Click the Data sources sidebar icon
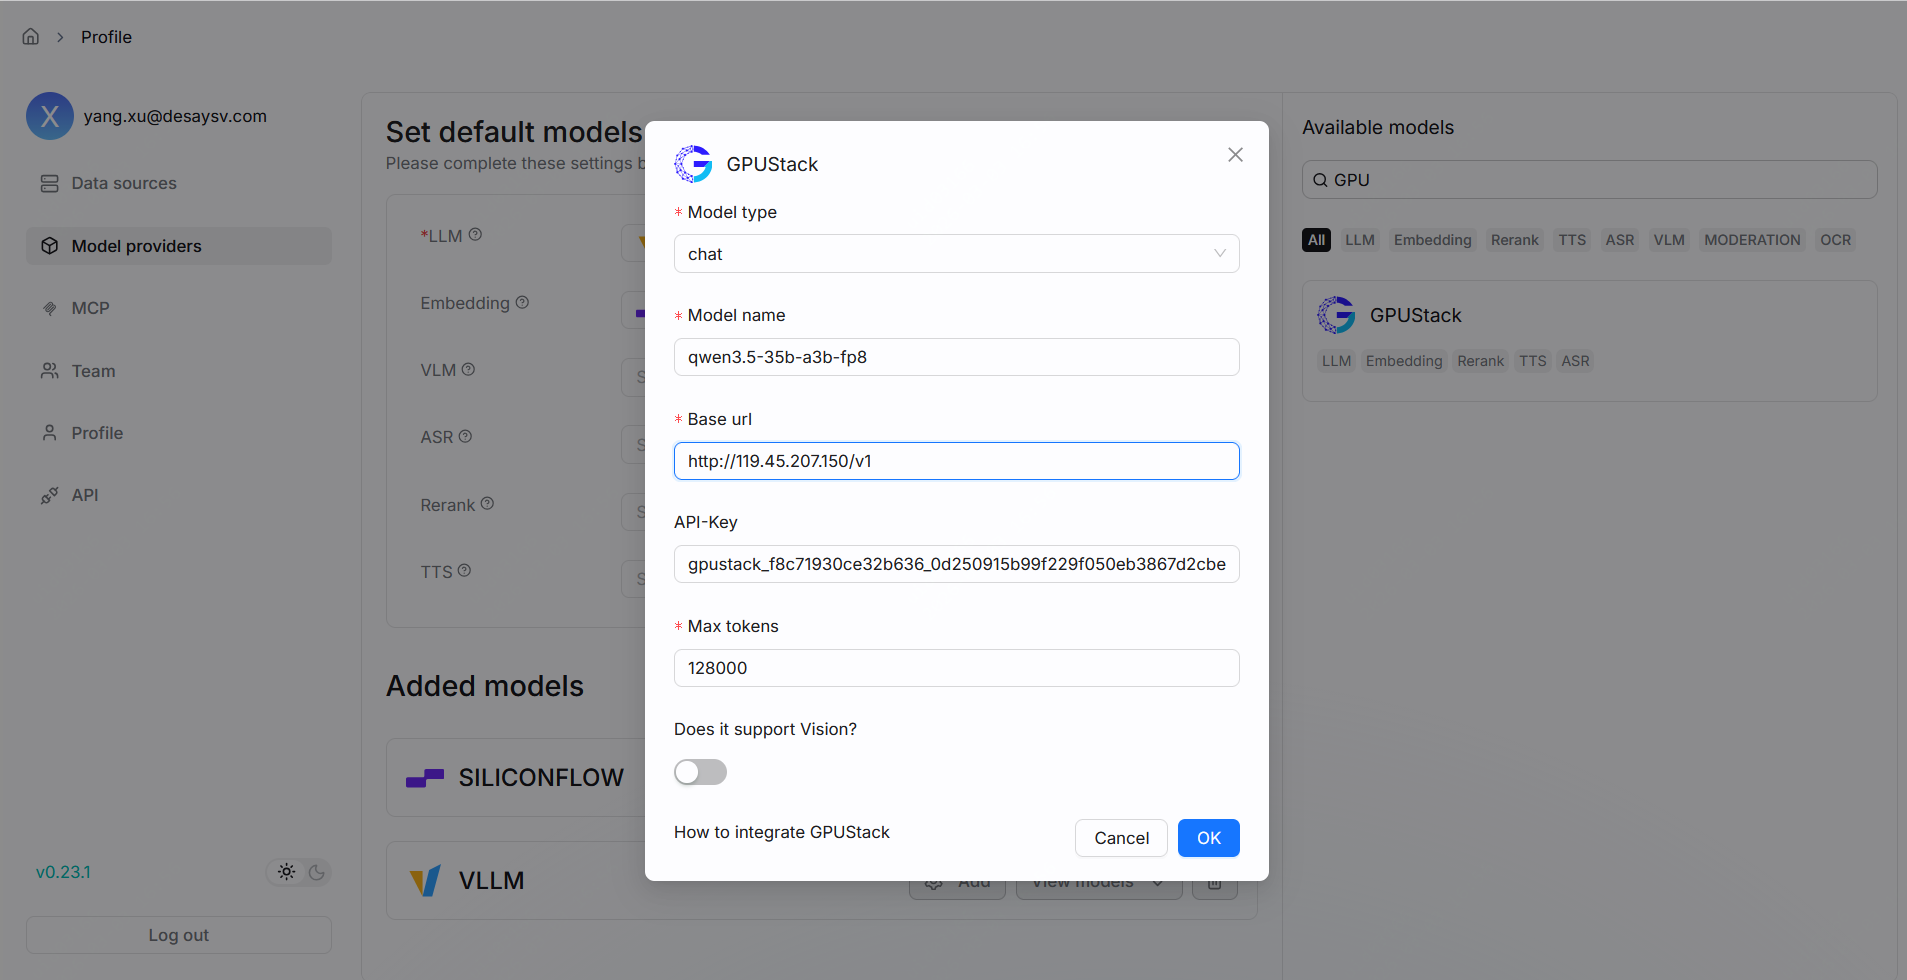This screenshot has width=1907, height=980. 49,184
